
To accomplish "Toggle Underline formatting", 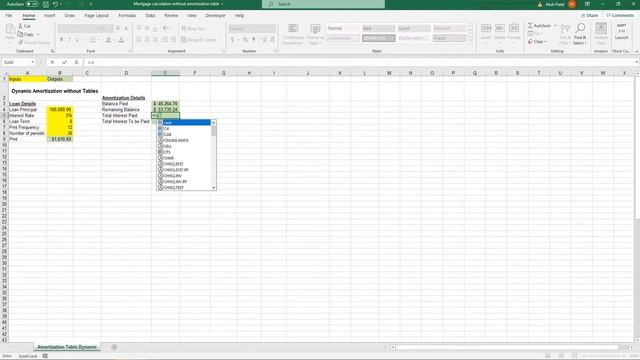I will (77, 40).
